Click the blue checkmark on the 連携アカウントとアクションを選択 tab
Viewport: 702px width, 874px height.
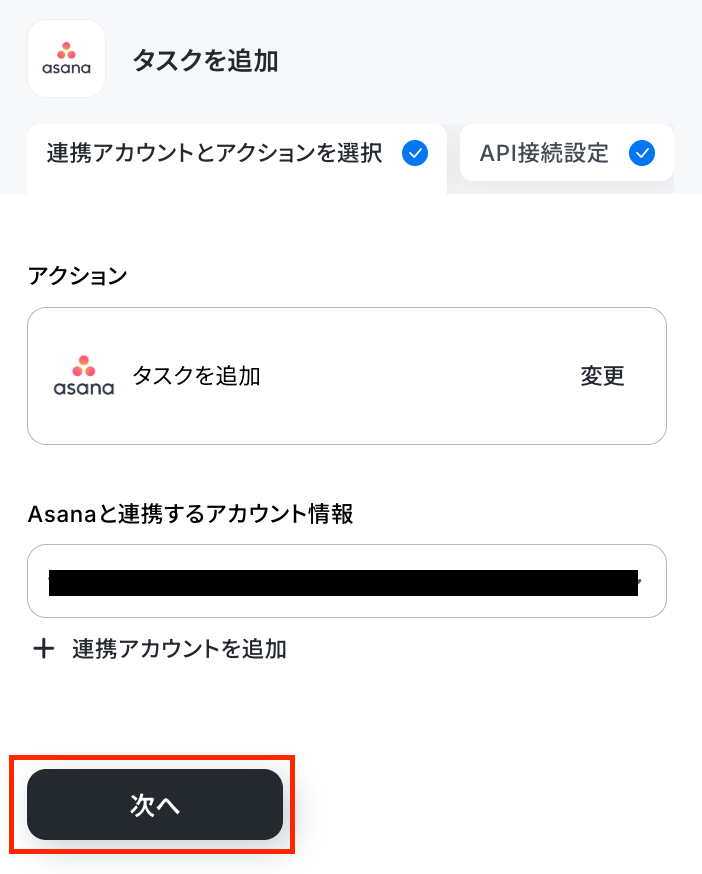[x=415, y=153]
